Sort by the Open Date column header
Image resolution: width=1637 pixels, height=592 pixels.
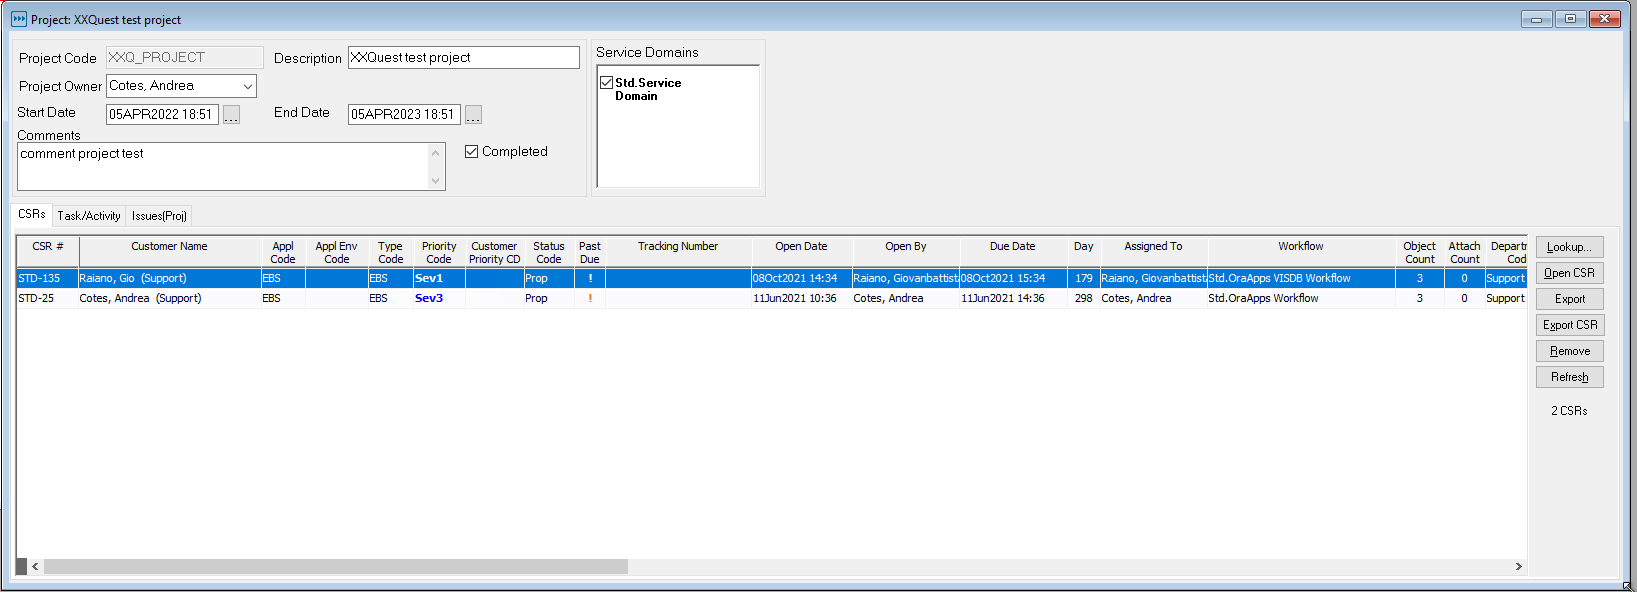(x=801, y=252)
